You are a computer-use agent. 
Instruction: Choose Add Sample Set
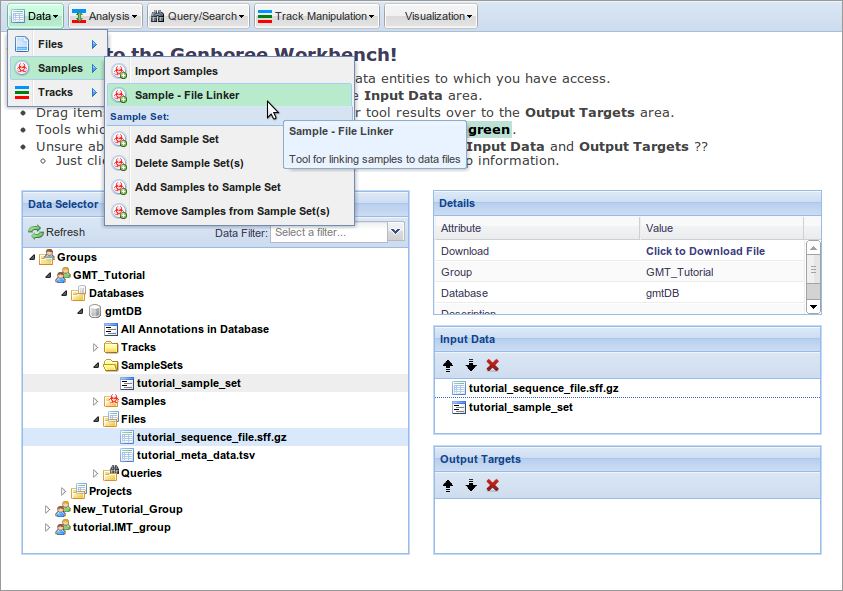click(x=230, y=139)
